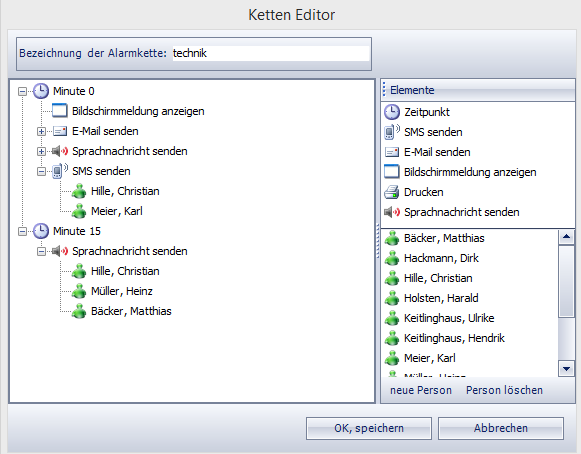Expand the E-Mail senden node
Screen dimensions: 581x454
click(x=42, y=131)
